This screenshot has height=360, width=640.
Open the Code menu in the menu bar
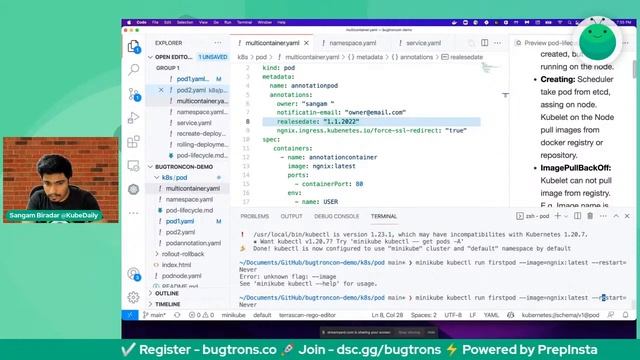[x=142, y=22]
